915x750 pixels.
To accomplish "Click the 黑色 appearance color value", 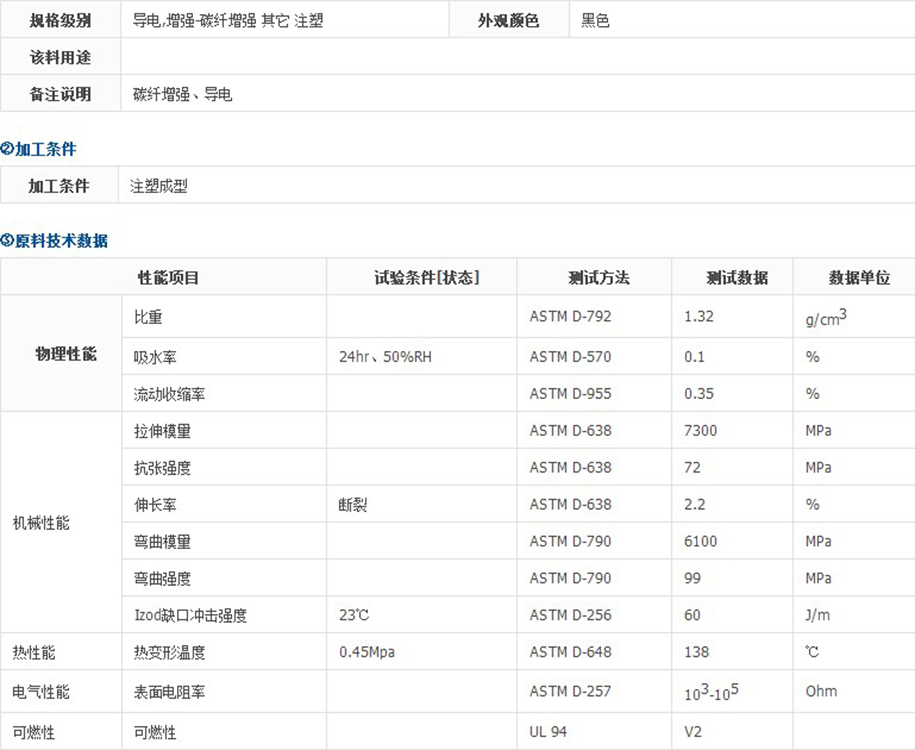I will [596, 20].
